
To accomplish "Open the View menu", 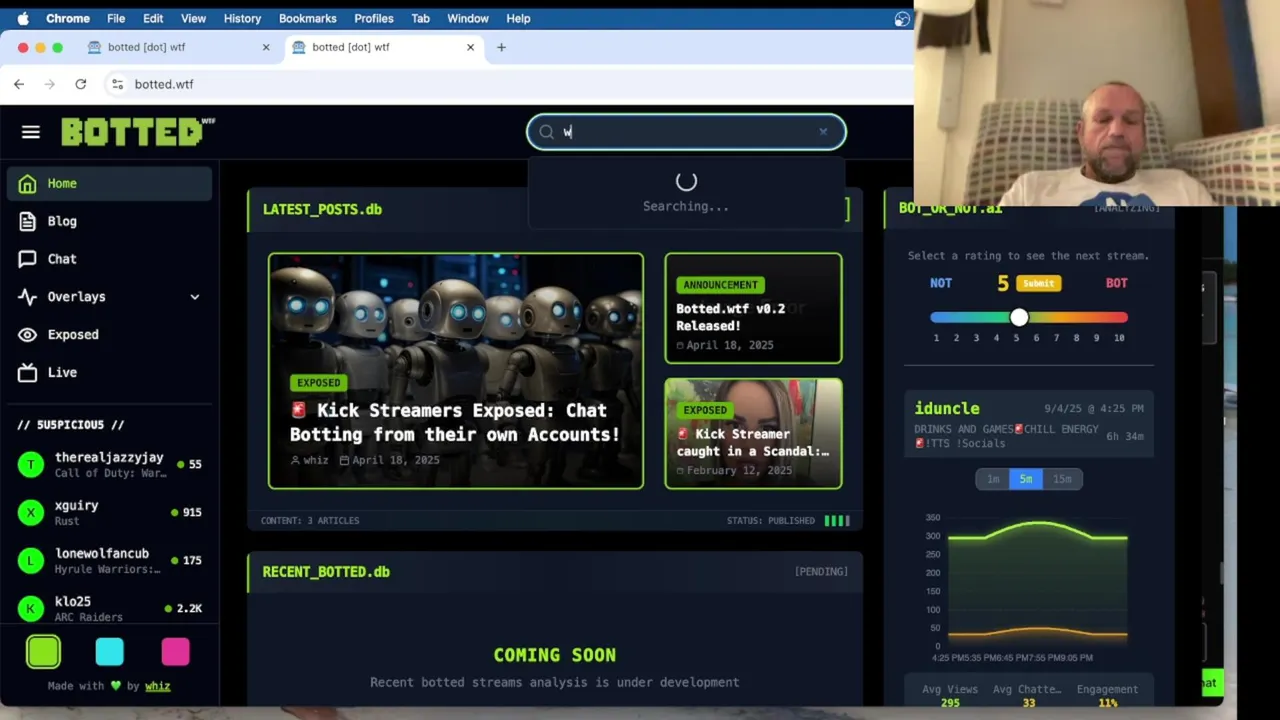I will click(193, 18).
